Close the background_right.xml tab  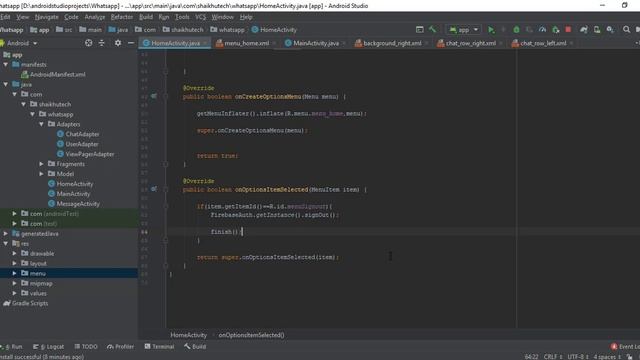[x=427, y=43]
